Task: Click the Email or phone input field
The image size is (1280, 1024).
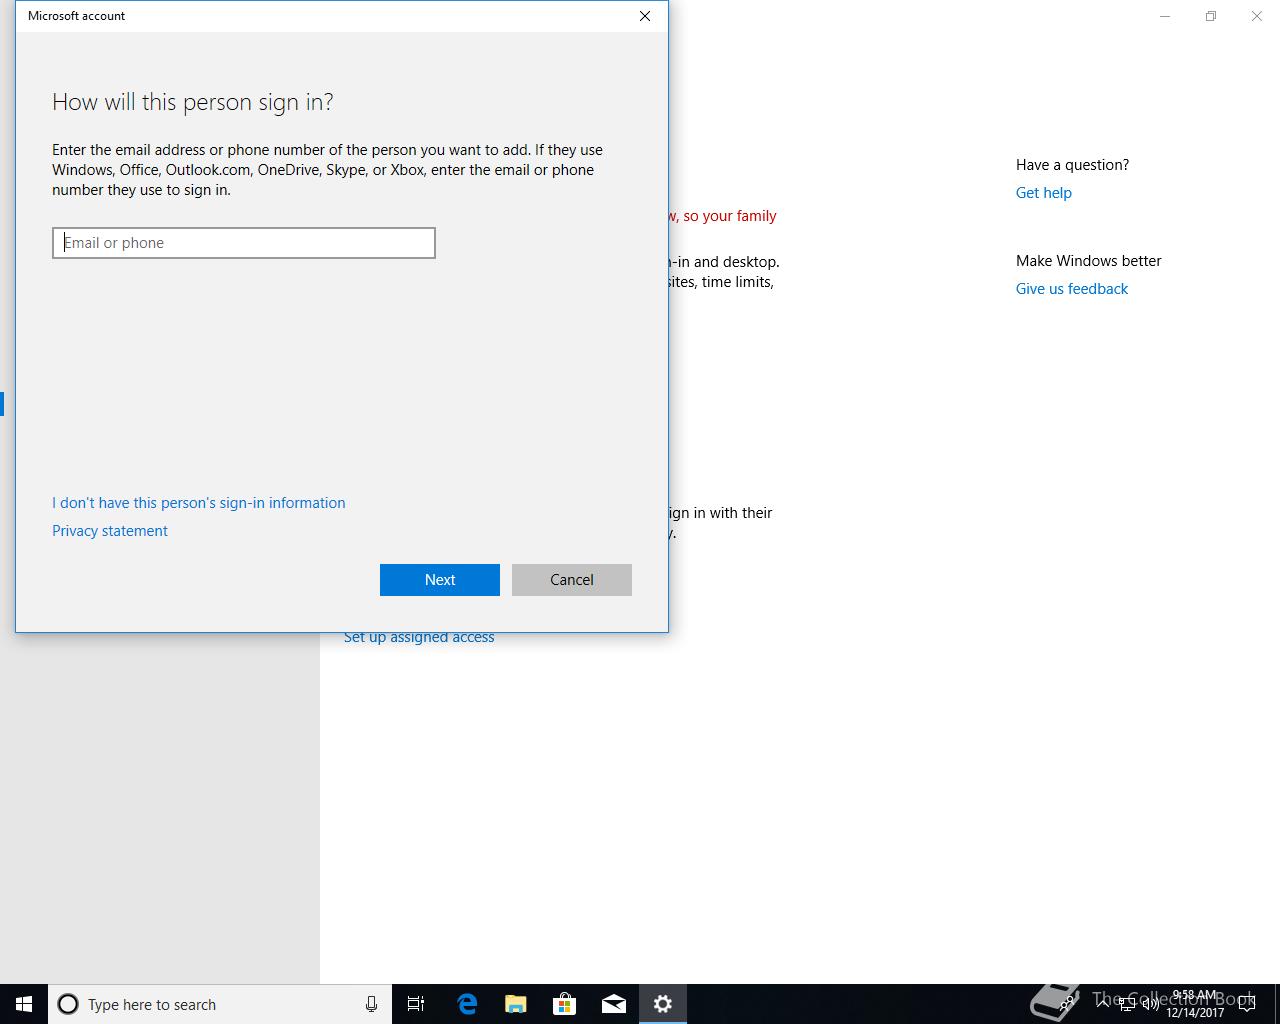Action: click(244, 243)
